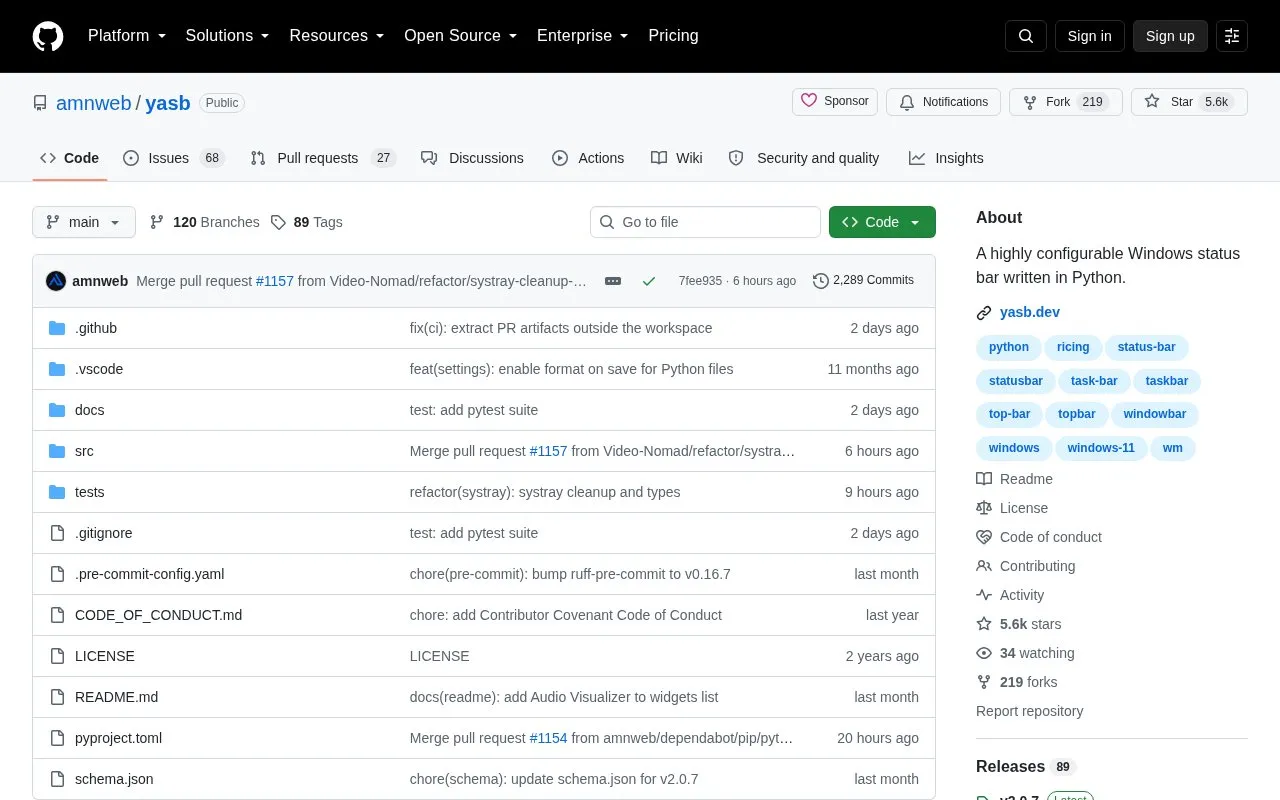Image resolution: width=1280 pixels, height=800 pixels.
Task: Click the commits history clock icon
Action: (821, 281)
